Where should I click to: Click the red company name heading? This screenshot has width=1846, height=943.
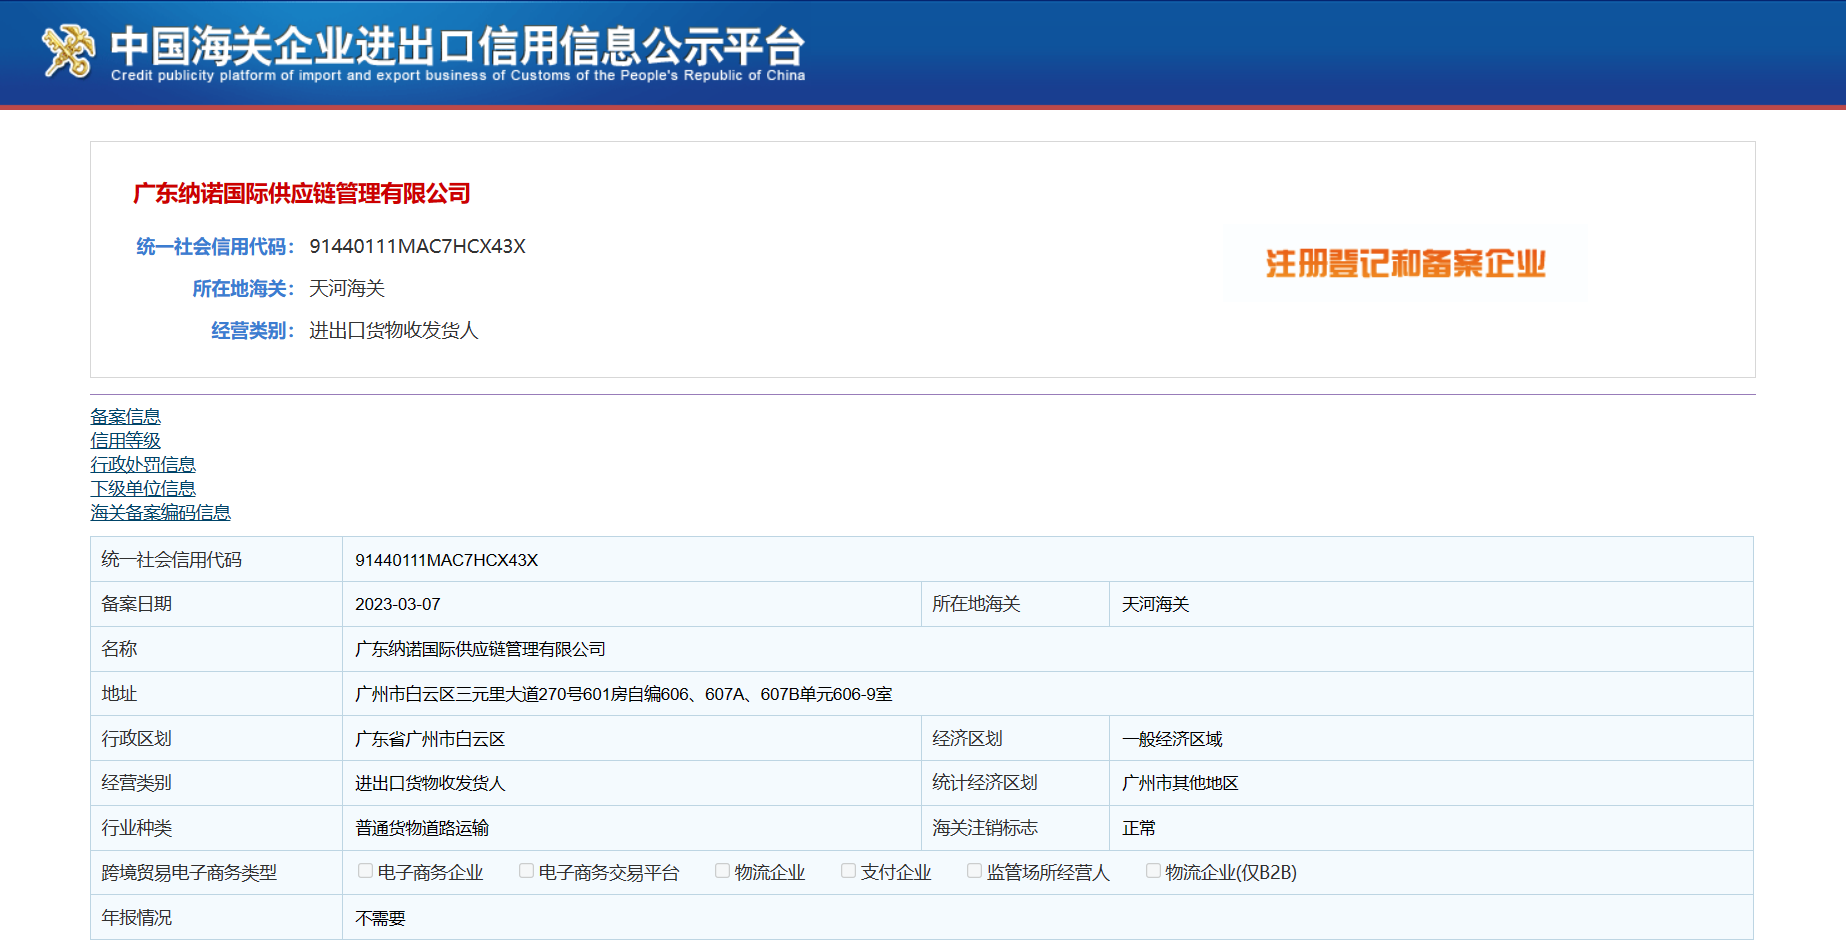(302, 194)
